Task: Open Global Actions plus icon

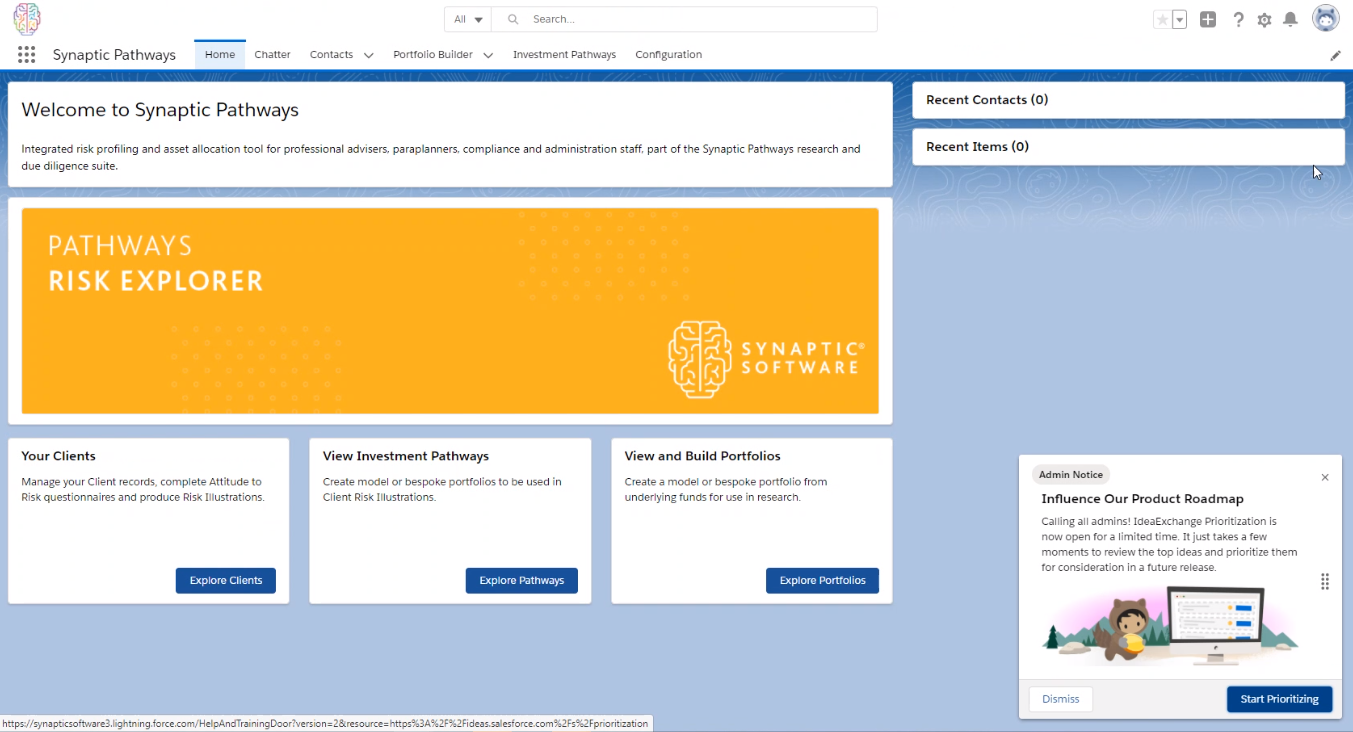Action: [1208, 20]
